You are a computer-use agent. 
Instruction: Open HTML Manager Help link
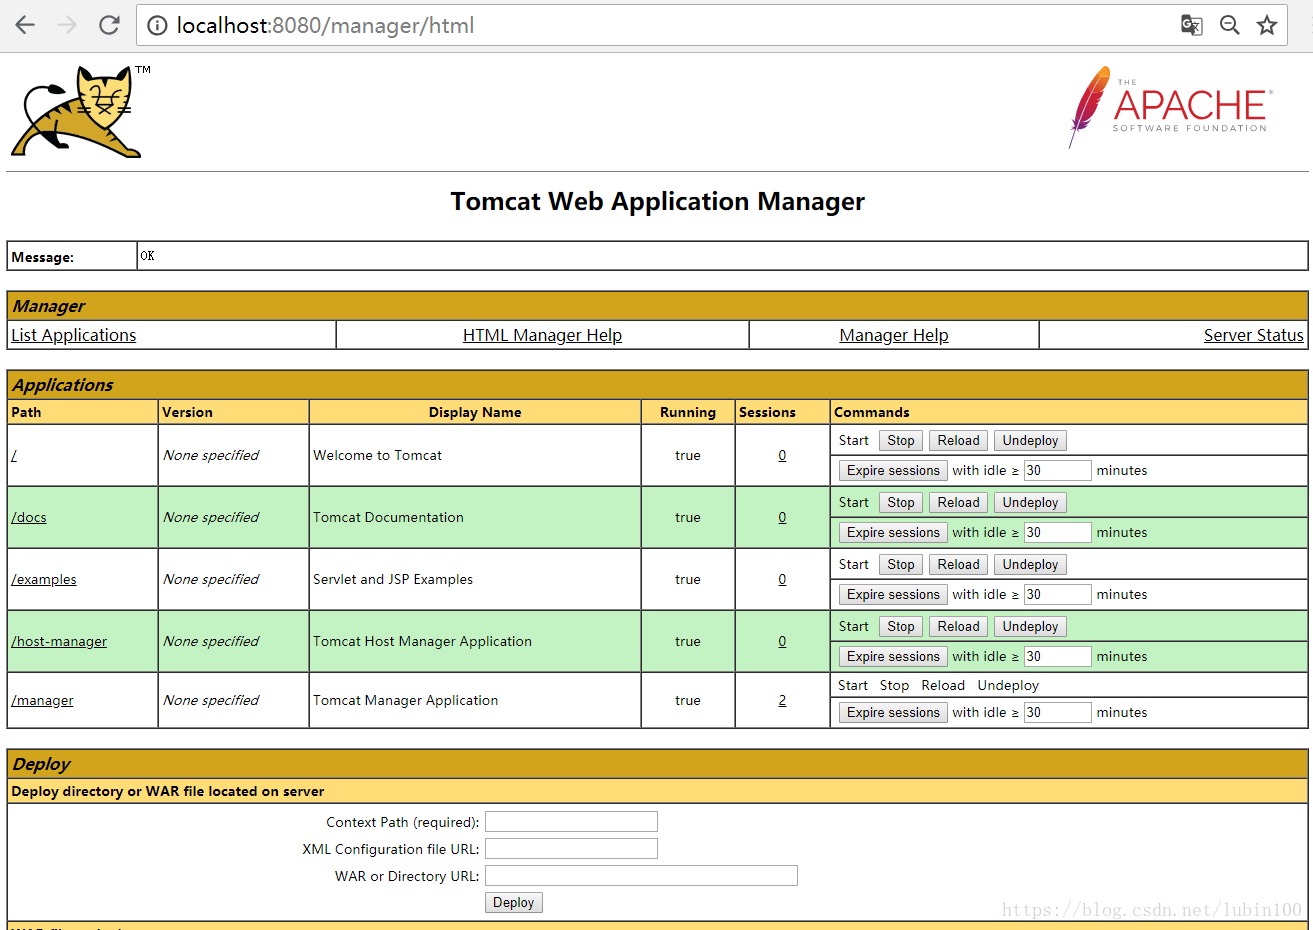(x=542, y=335)
